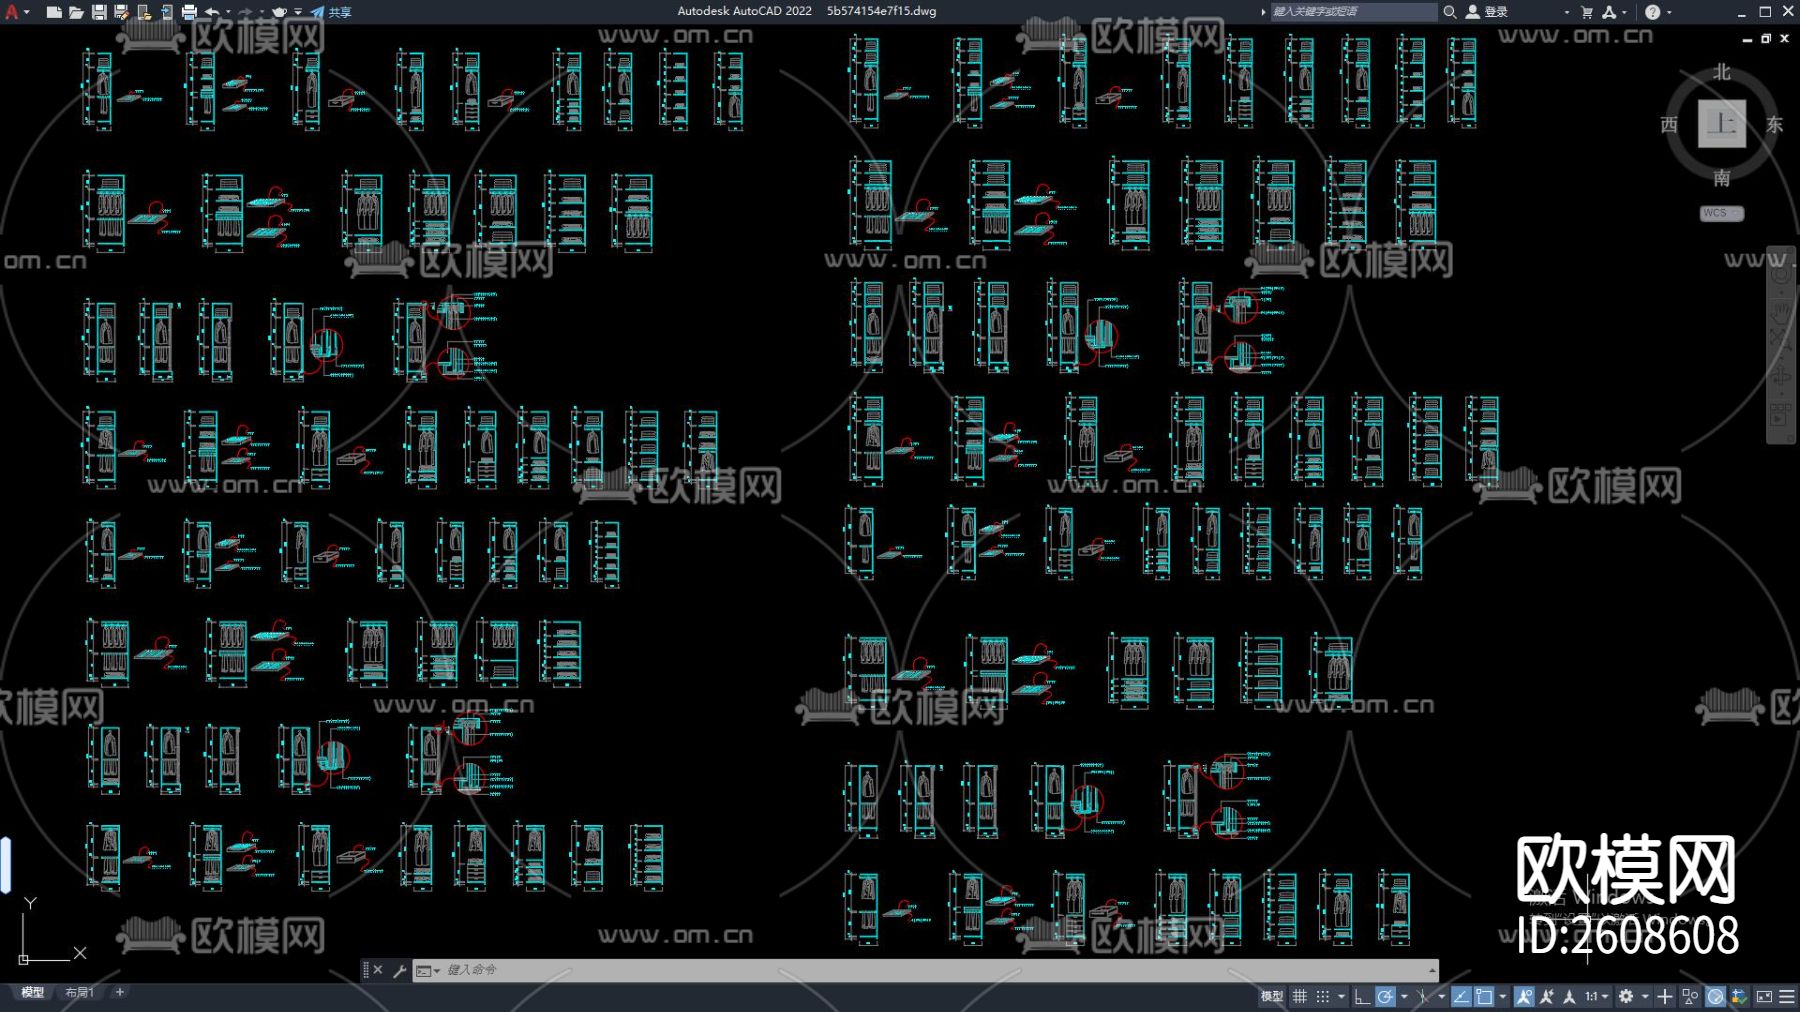Toggle clean screen mode icon
The image size is (1800, 1012).
point(1764,996)
